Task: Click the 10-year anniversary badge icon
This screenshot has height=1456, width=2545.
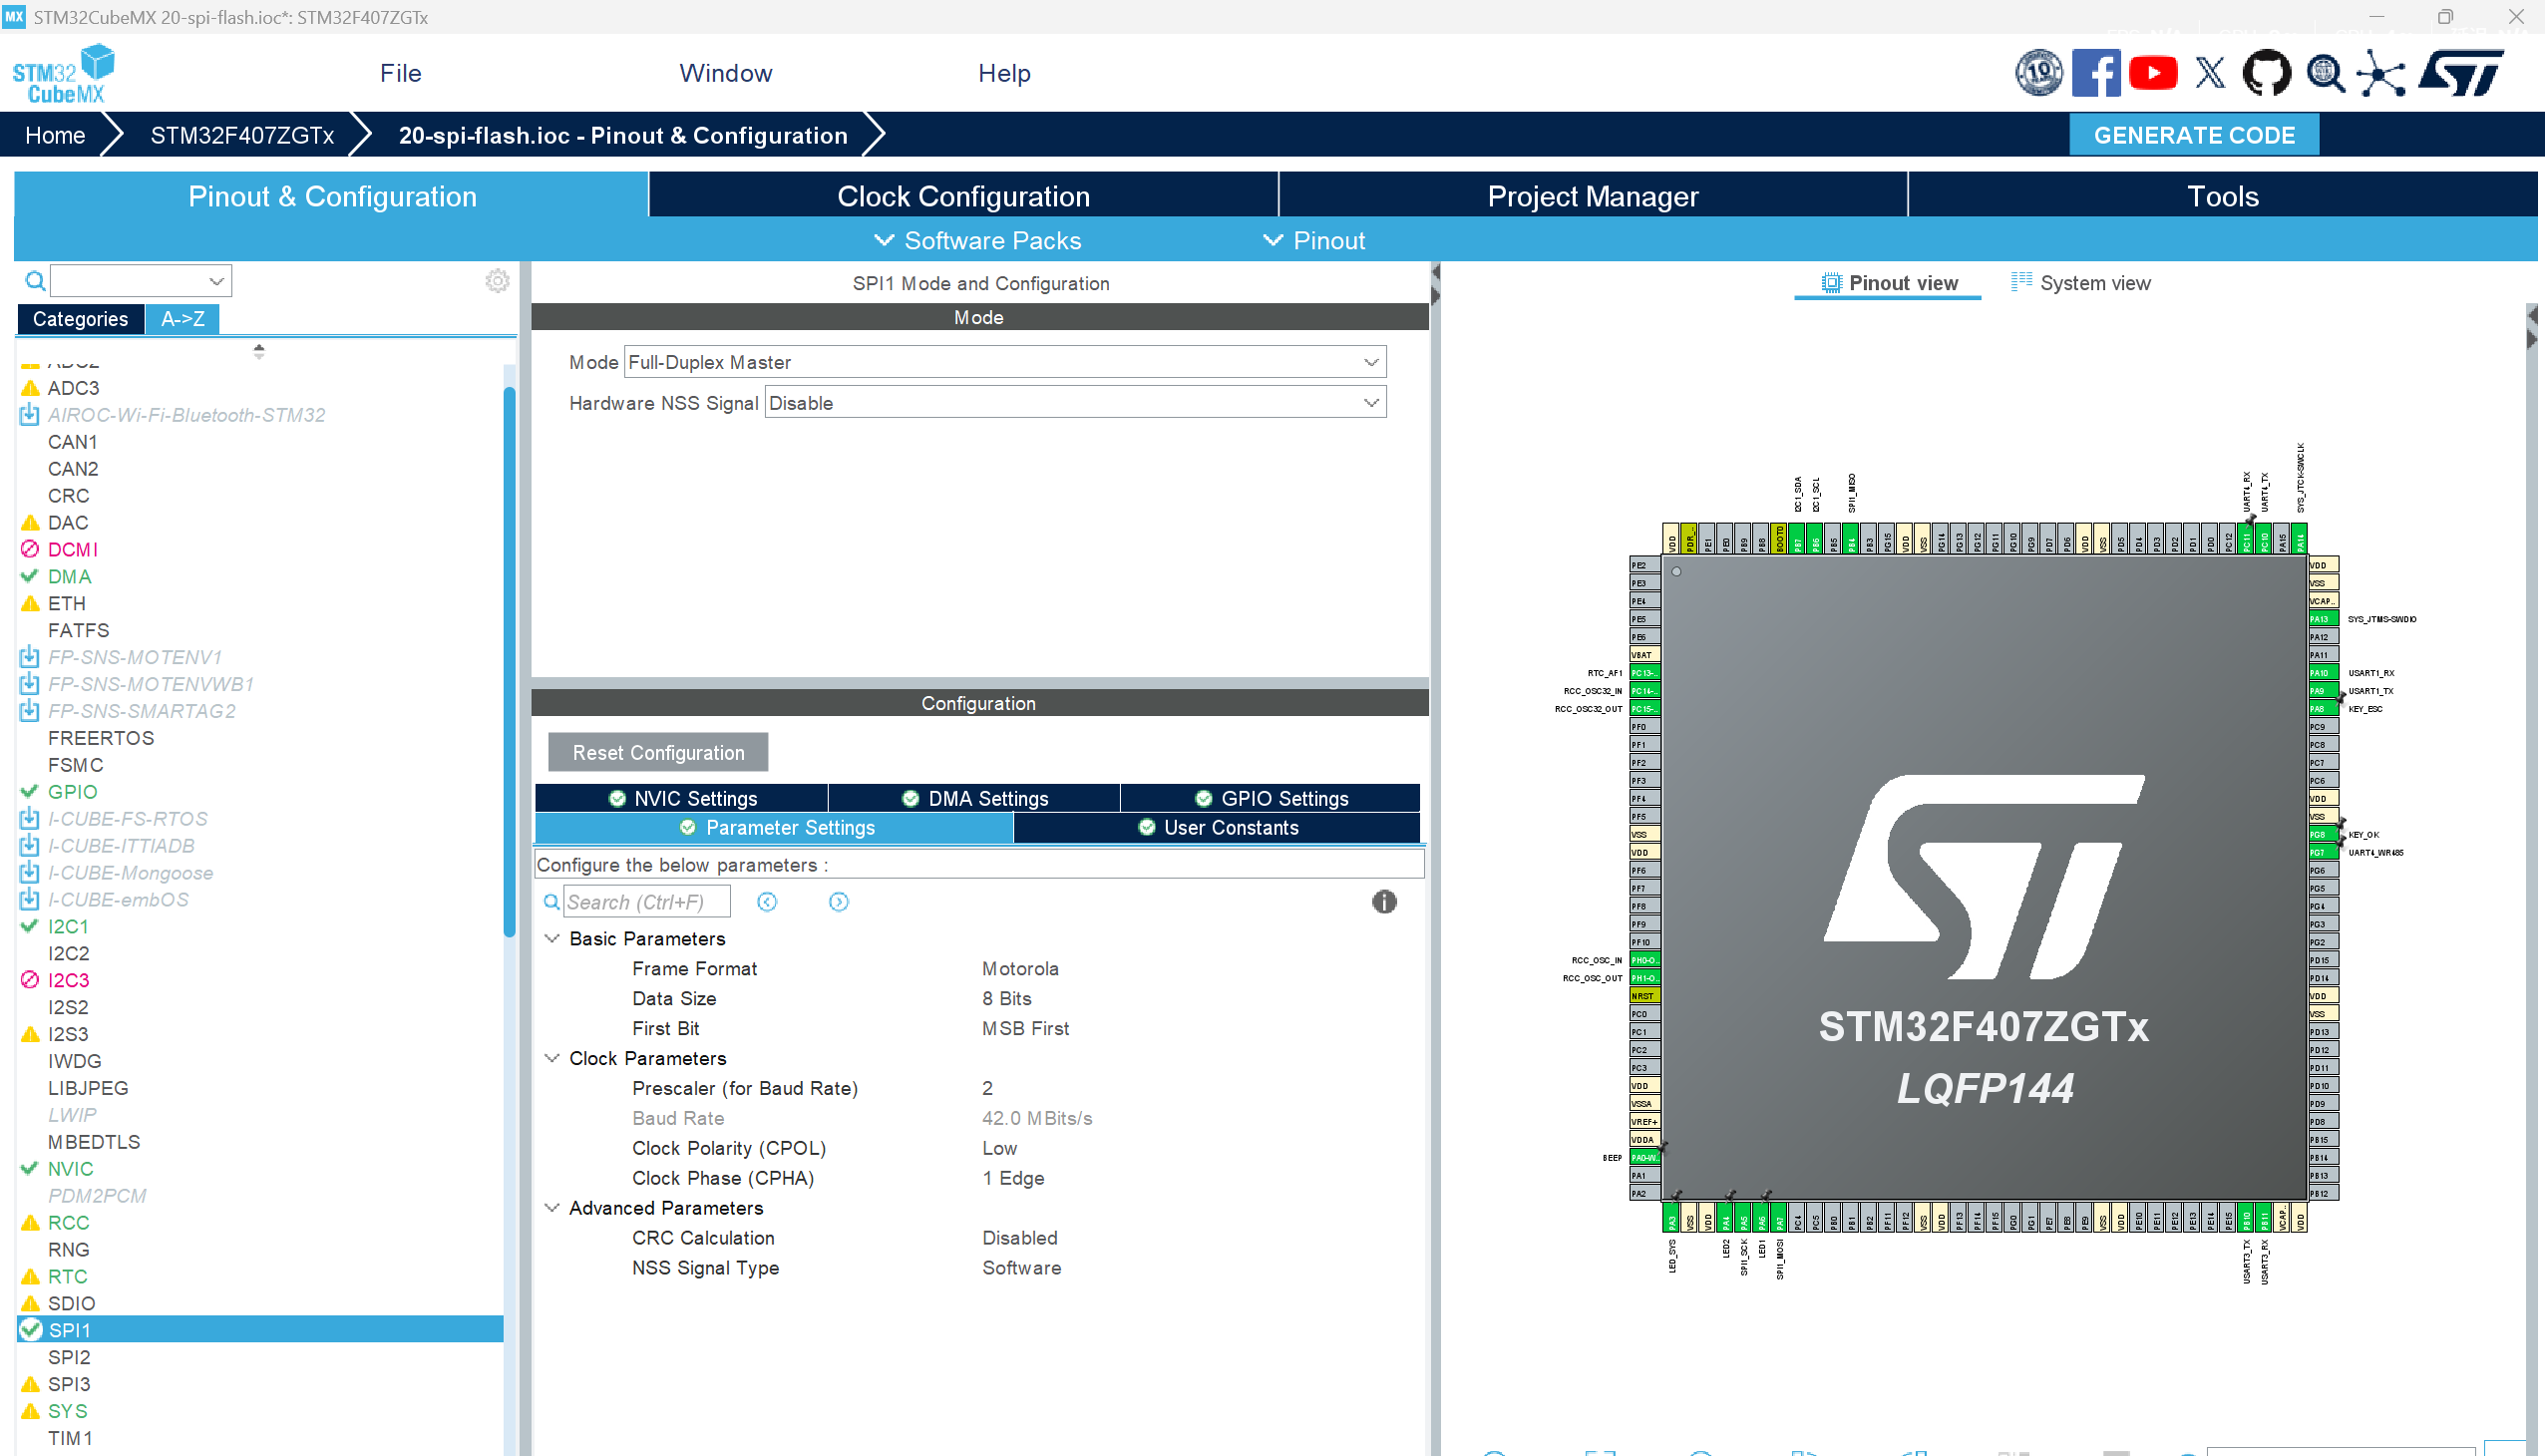Action: tap(2039, 72)
